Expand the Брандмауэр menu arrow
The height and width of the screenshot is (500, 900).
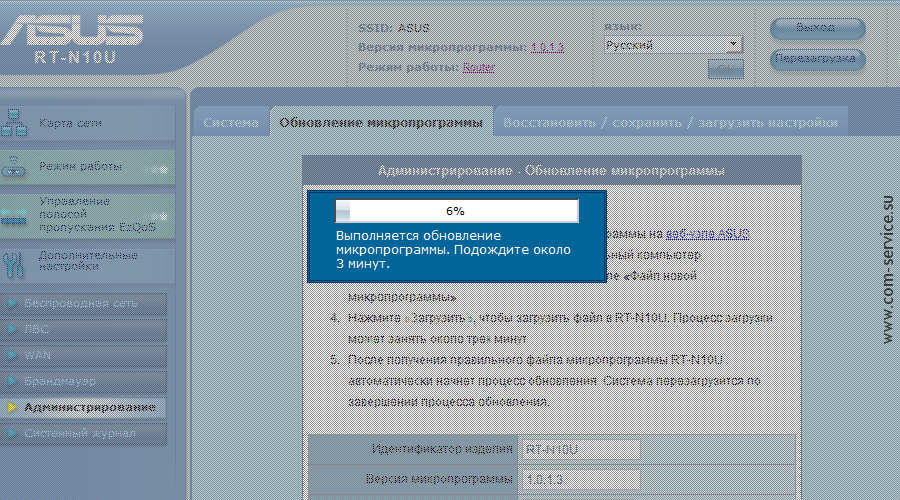click(x=12, y=381)
